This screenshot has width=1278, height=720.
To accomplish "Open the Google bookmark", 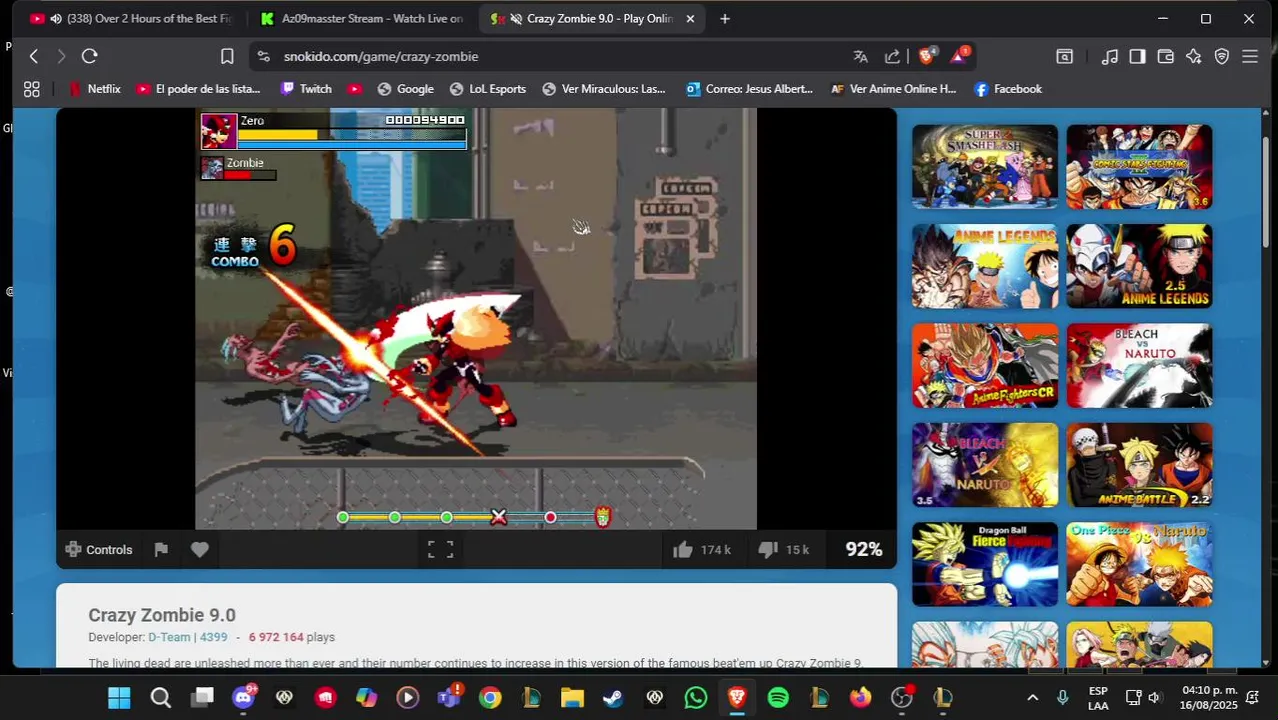I will [x=405, y=89].
